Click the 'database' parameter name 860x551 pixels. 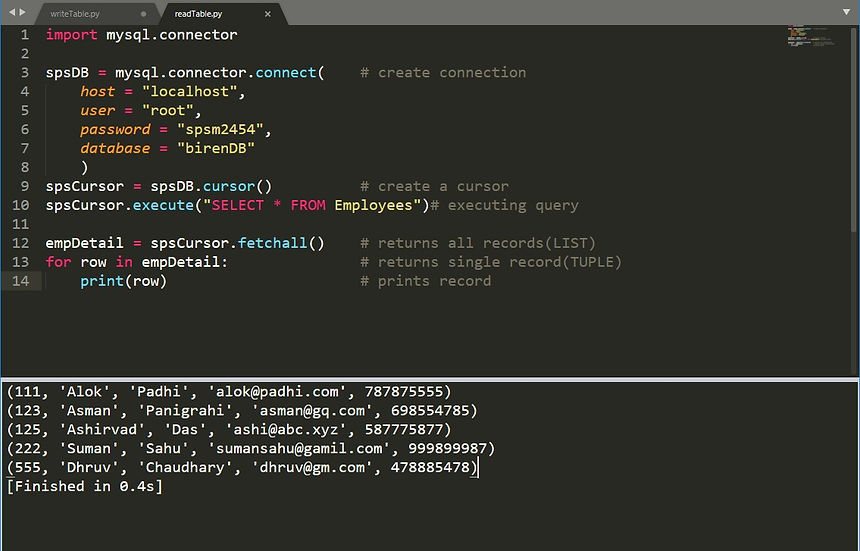[x=115, y=148]
